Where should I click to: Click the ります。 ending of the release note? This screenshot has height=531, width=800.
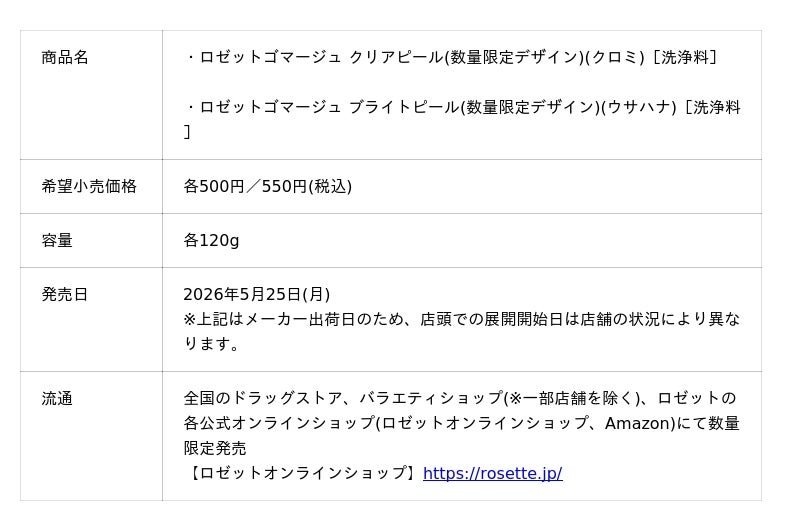[x=212, y=344]
